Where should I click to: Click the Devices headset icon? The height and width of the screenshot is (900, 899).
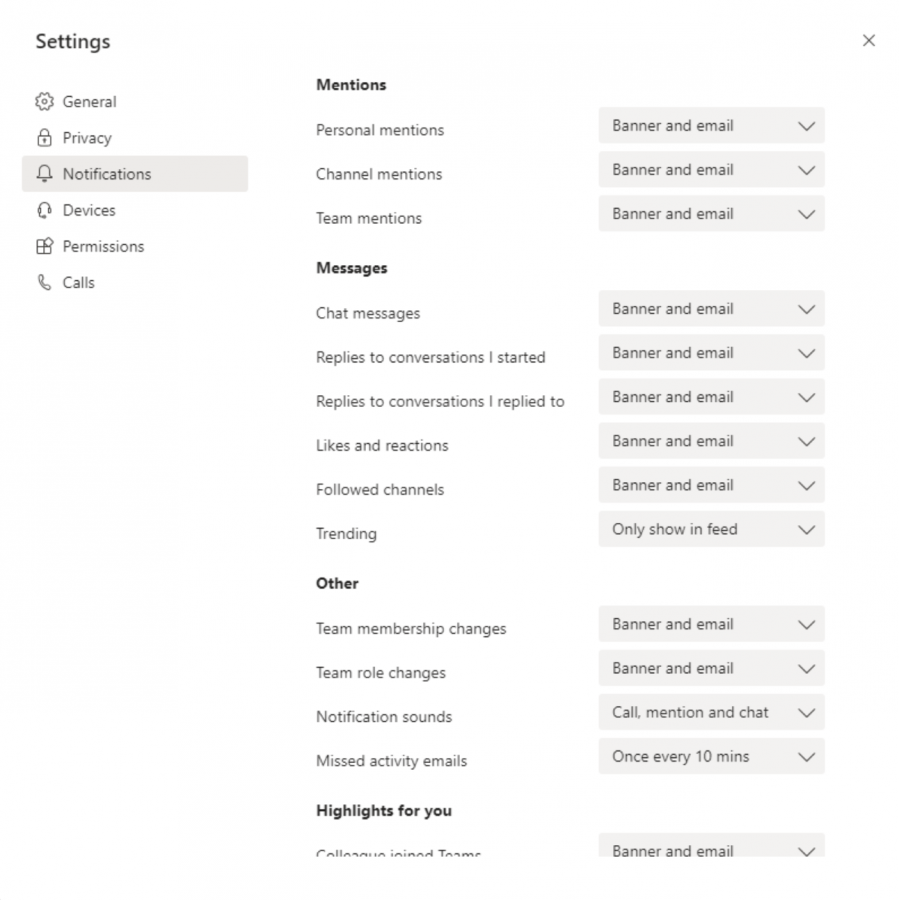point(45,210)
